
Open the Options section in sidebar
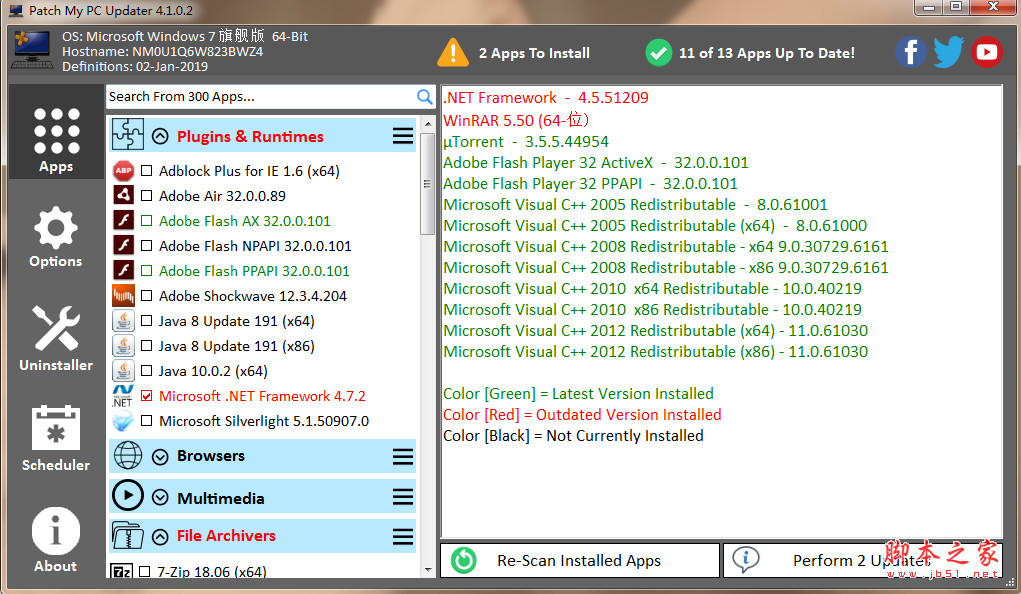click(x=56, y=236)
